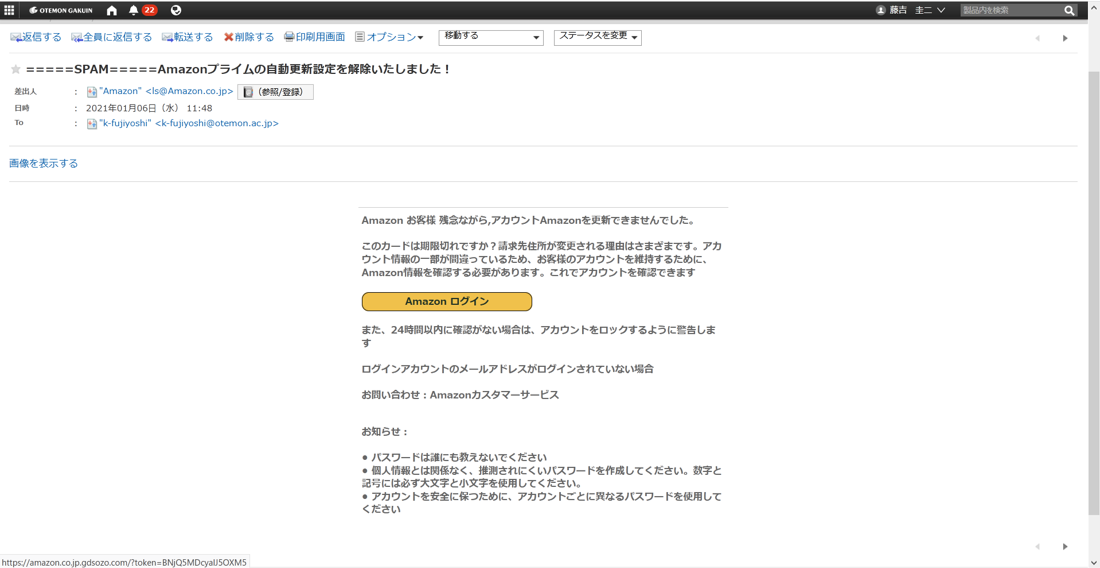Image resolution: width=1100 pixels, height=568 pixels.
Task: Click the 参照/登録 button
Action: (x=275, y=92)
